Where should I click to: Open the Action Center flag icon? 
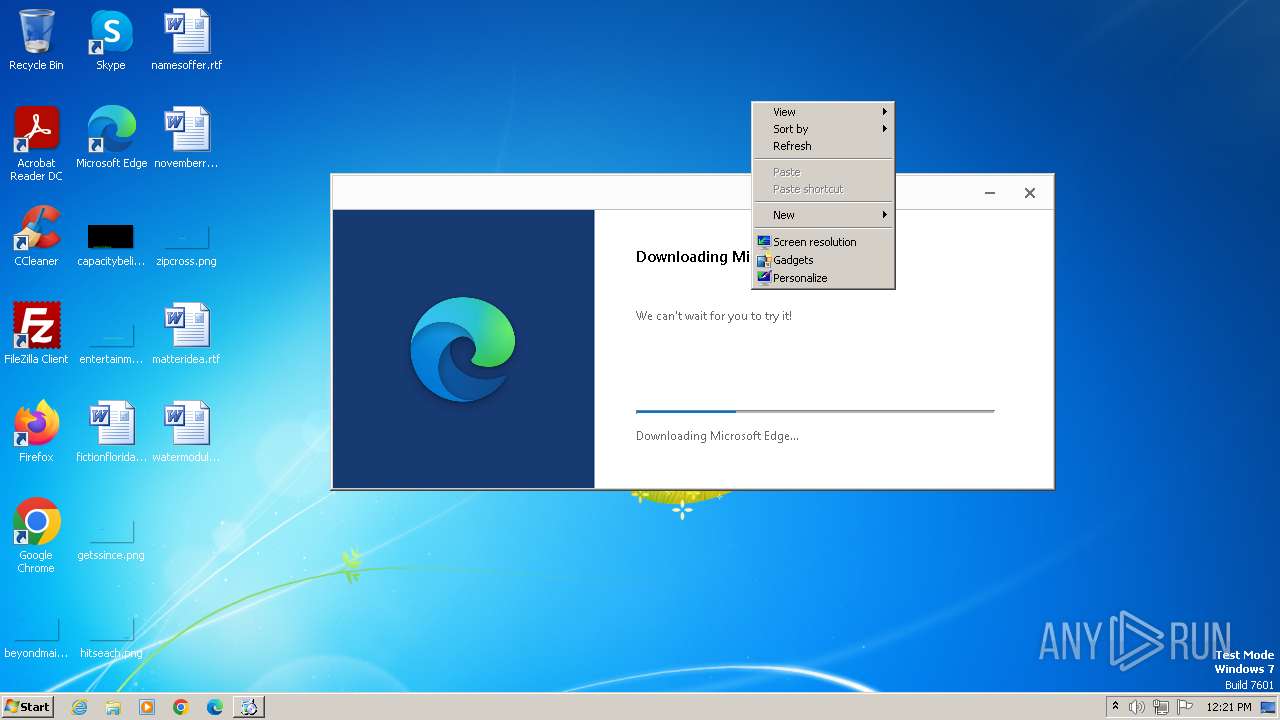(x=1185, y=707)
